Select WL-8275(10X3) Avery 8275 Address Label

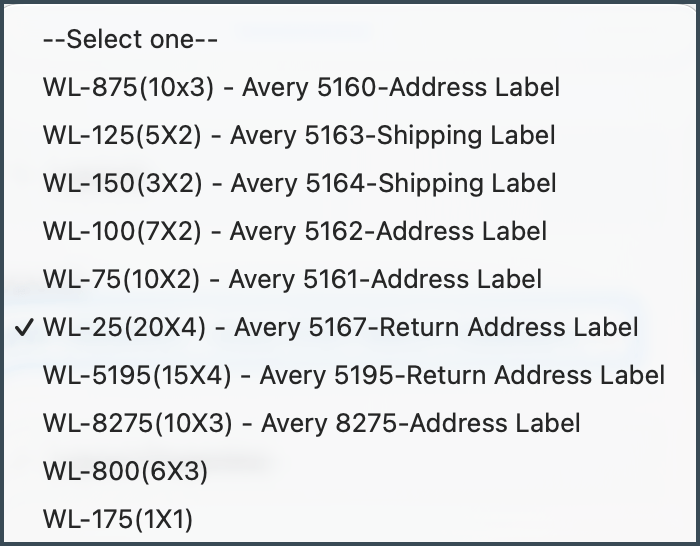[311, 423]
